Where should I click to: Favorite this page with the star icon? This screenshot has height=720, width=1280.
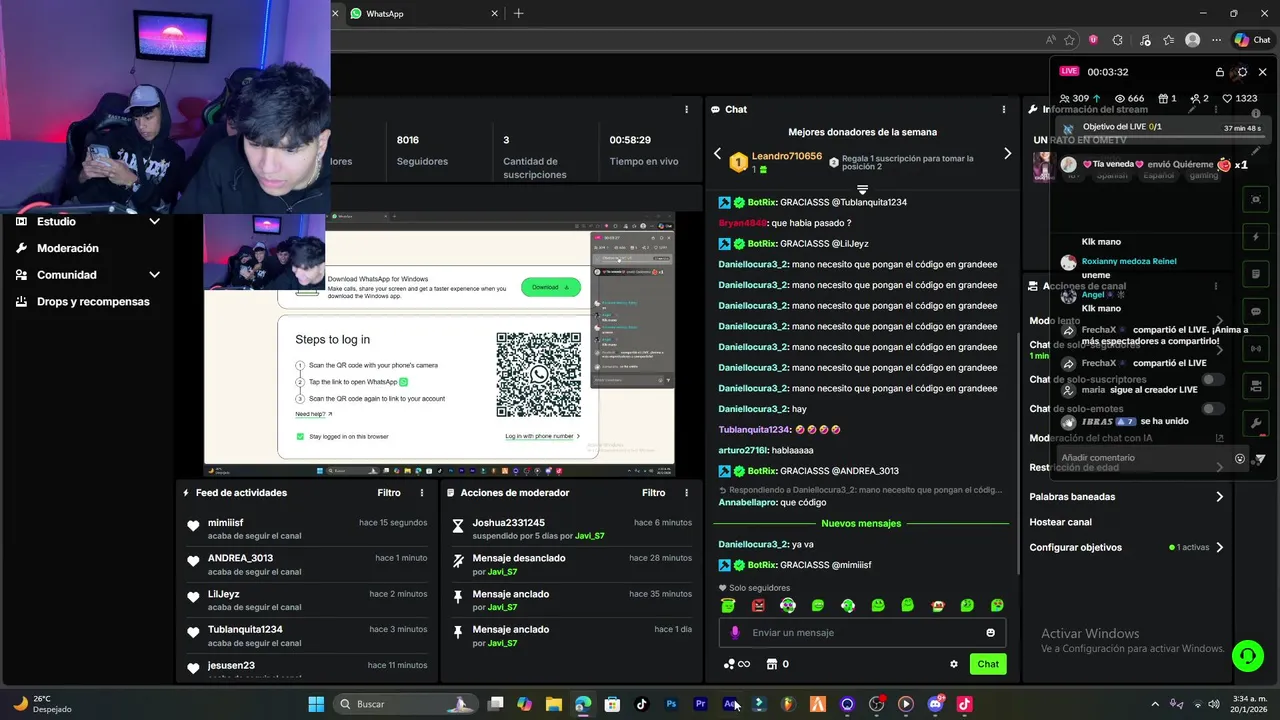pyautogui.click(x=1070, y=40)
